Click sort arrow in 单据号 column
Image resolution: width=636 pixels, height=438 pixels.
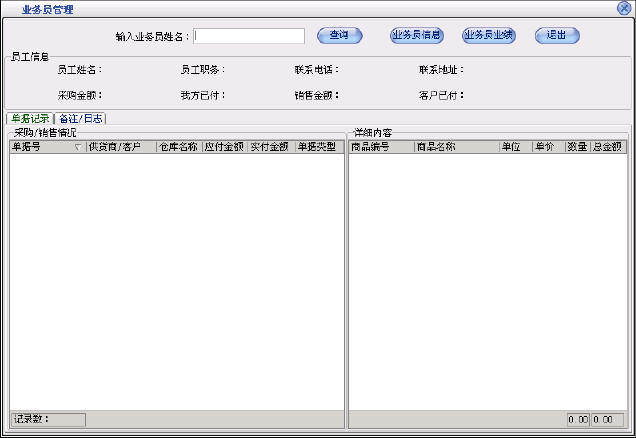[78, 147]
